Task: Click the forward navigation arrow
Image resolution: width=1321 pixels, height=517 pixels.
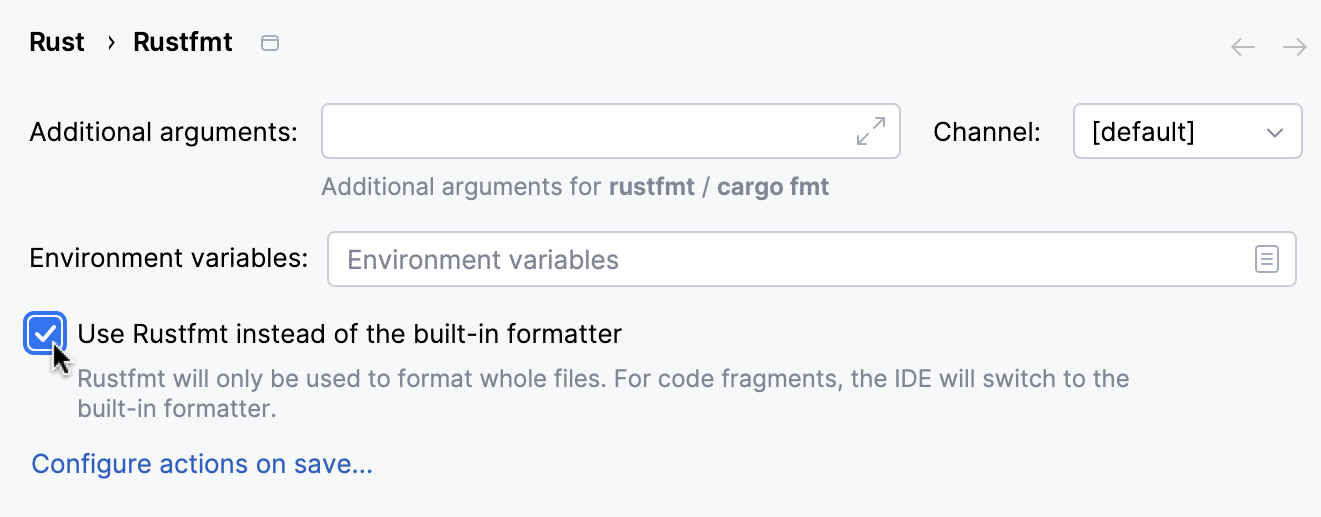Action: coord(1295,47)
